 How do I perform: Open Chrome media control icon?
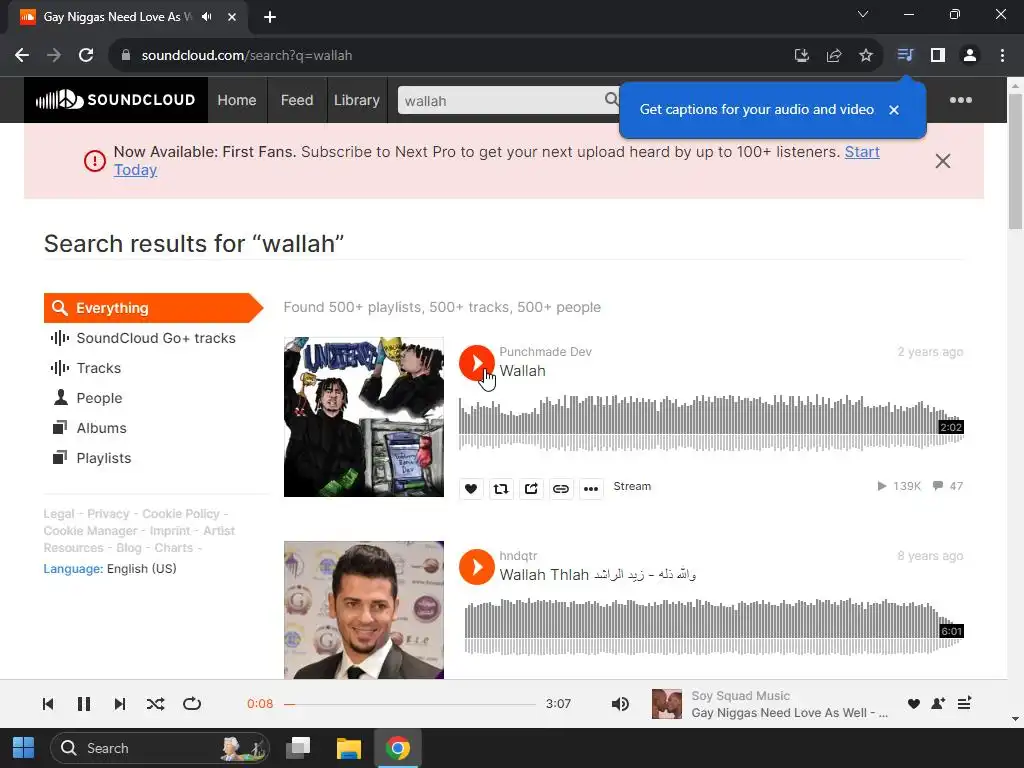click(905, 56)
